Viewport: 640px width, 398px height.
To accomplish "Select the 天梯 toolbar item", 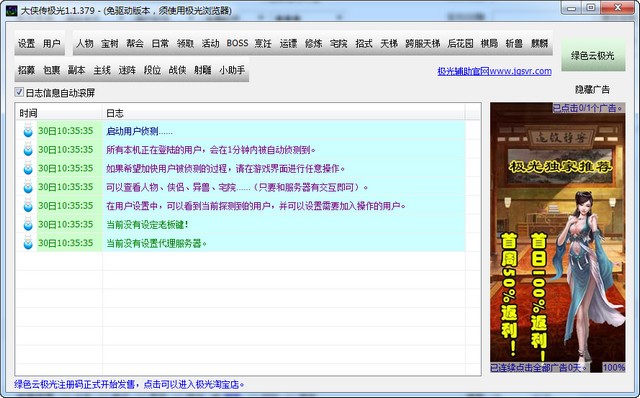I will click(389, 43).
